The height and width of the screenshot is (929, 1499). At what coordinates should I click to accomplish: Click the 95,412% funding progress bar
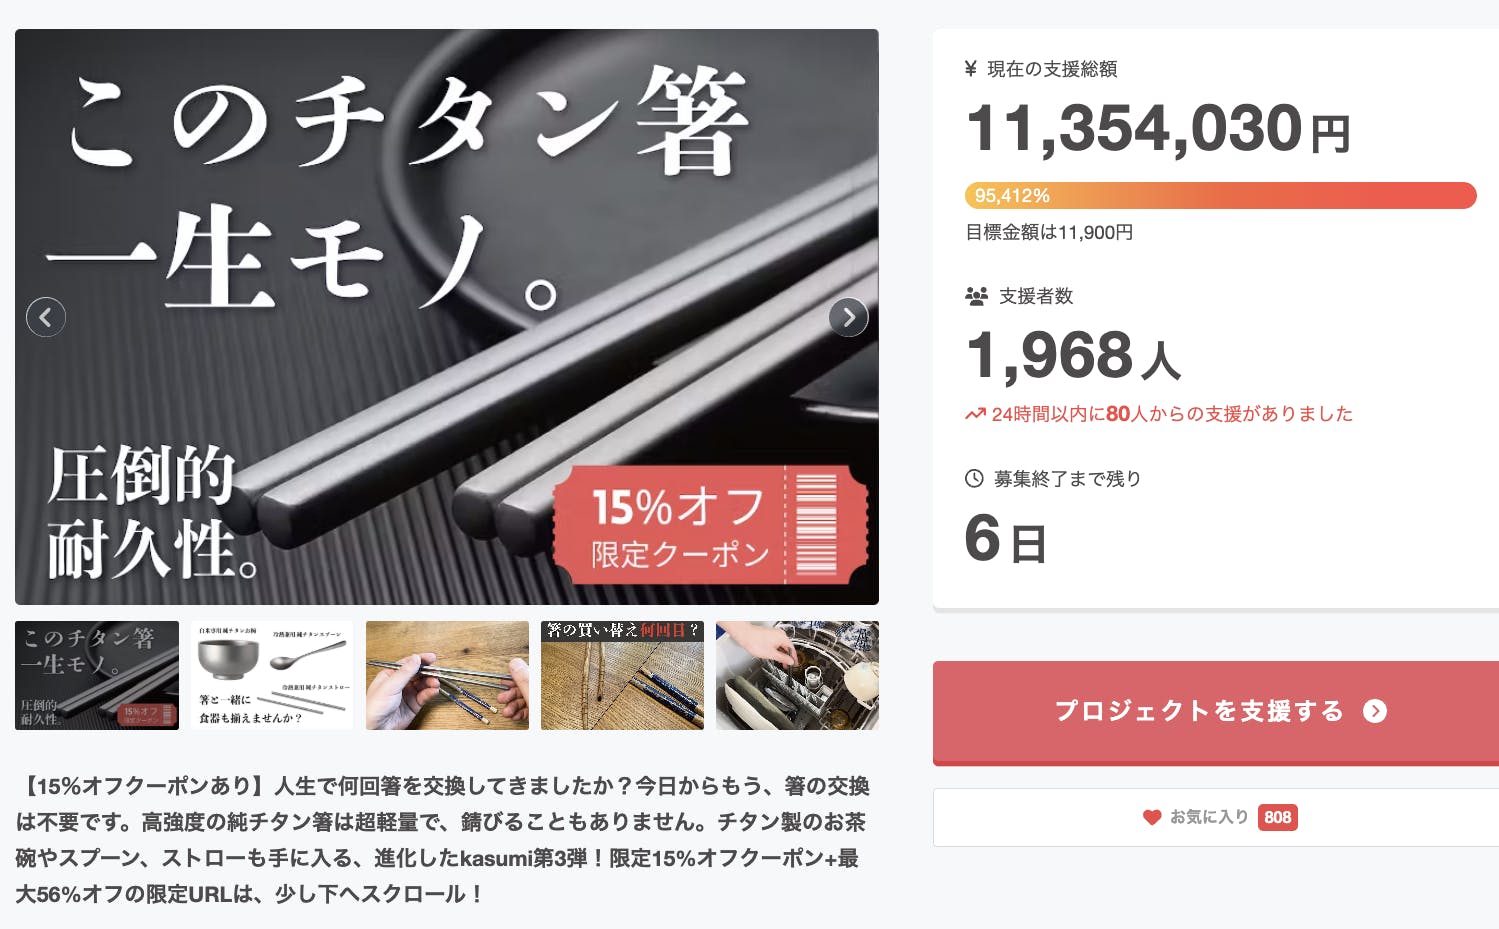(x=1220, y=195)
